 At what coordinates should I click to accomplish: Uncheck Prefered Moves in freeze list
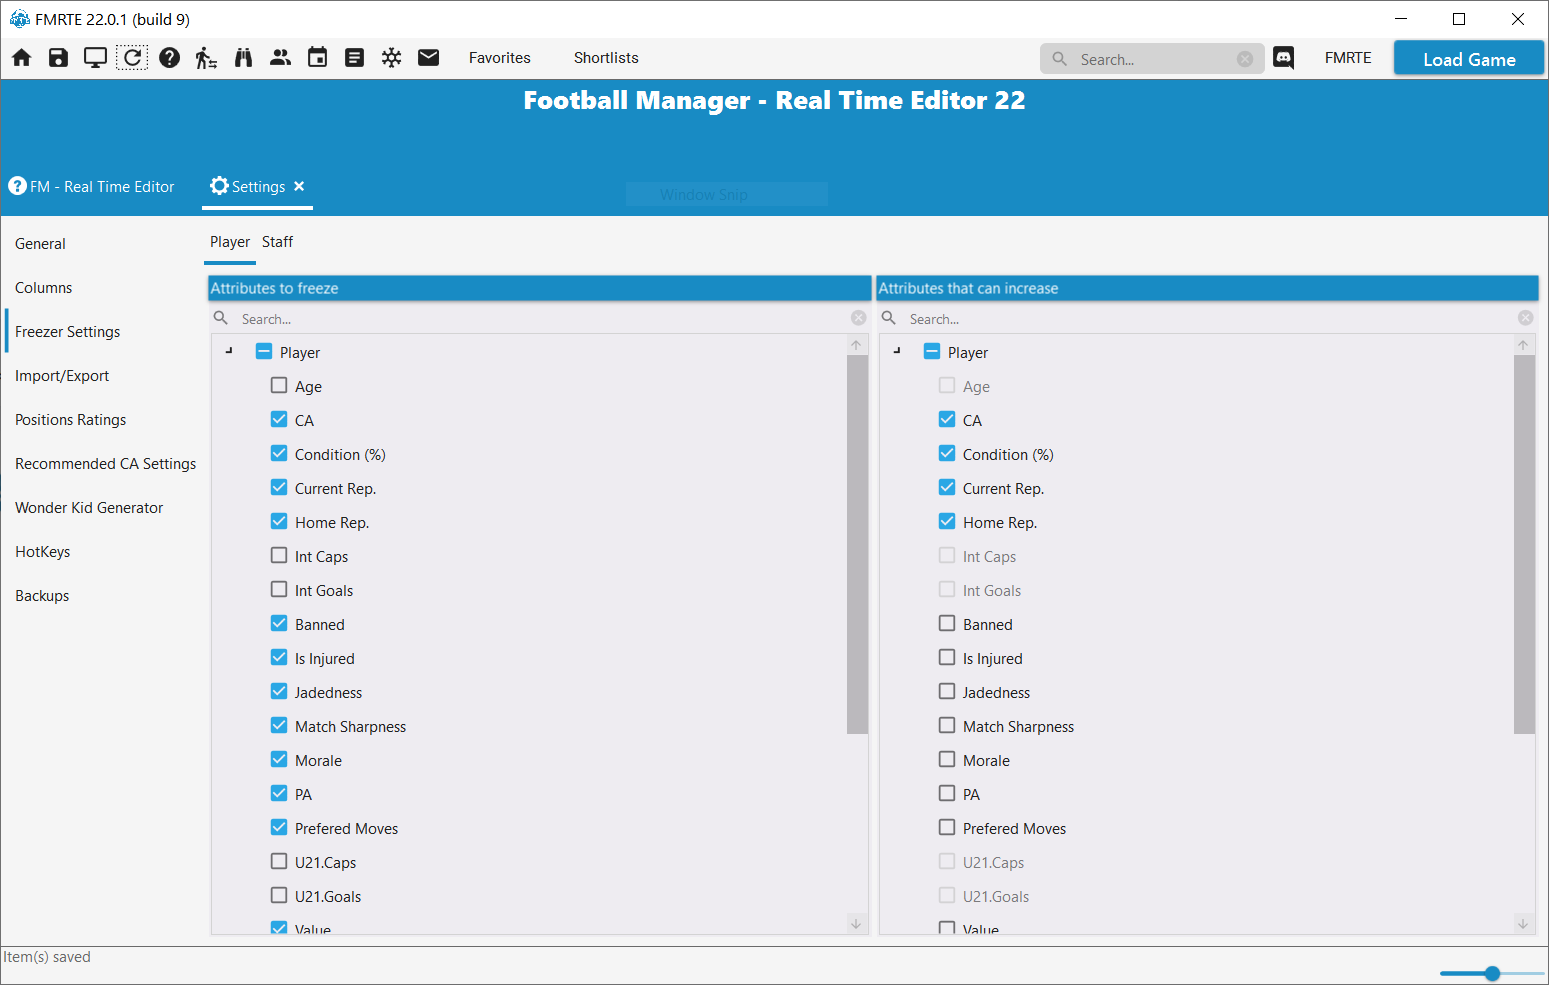pos(279,827)
